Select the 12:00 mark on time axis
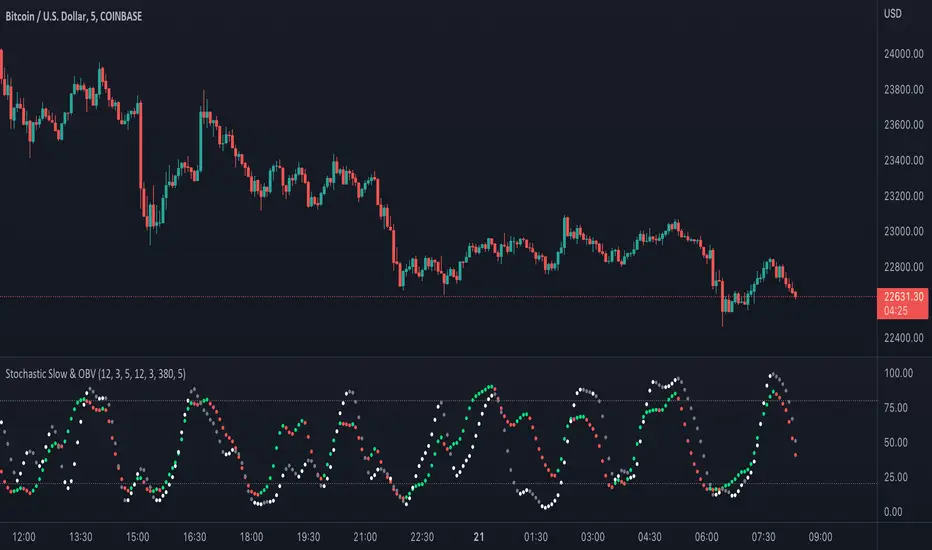932x550 pixels. 26,536
